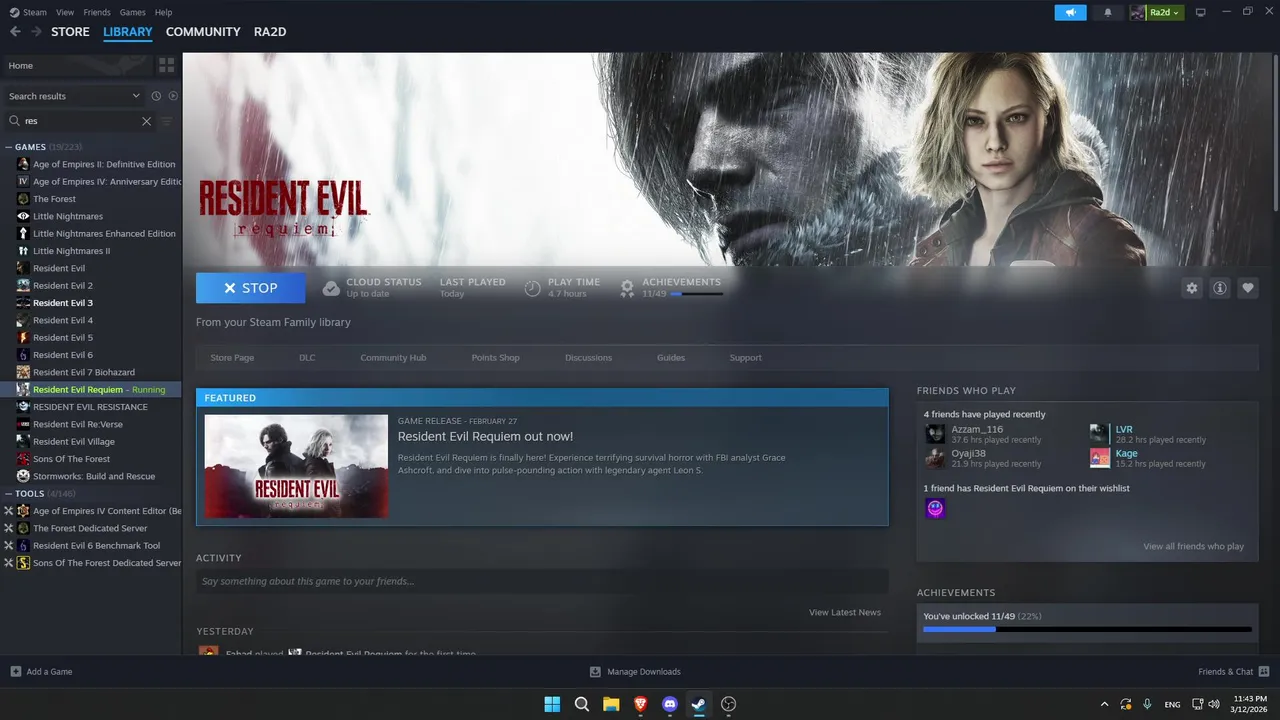
Task: Open Azzam_116 friend avatar
Action: pyautogui.click(x=935, y=434)
